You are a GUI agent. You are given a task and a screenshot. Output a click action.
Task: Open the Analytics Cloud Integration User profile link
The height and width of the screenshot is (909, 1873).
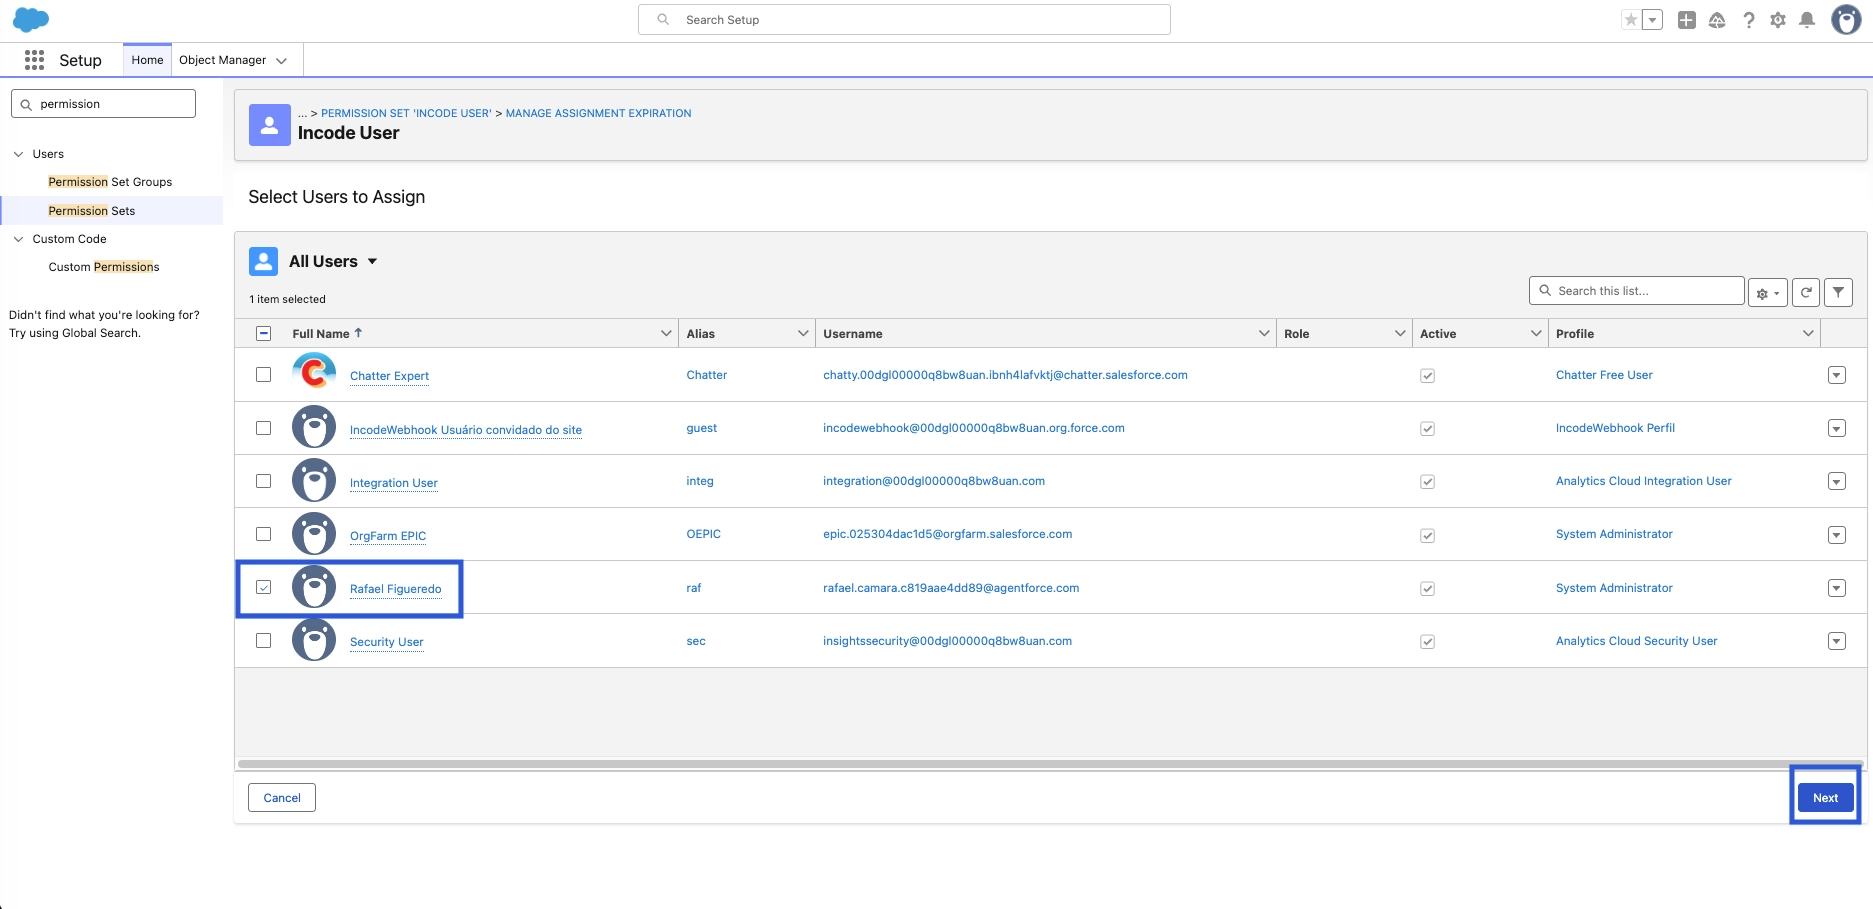pyautogui.click(x=1643, y=481)
